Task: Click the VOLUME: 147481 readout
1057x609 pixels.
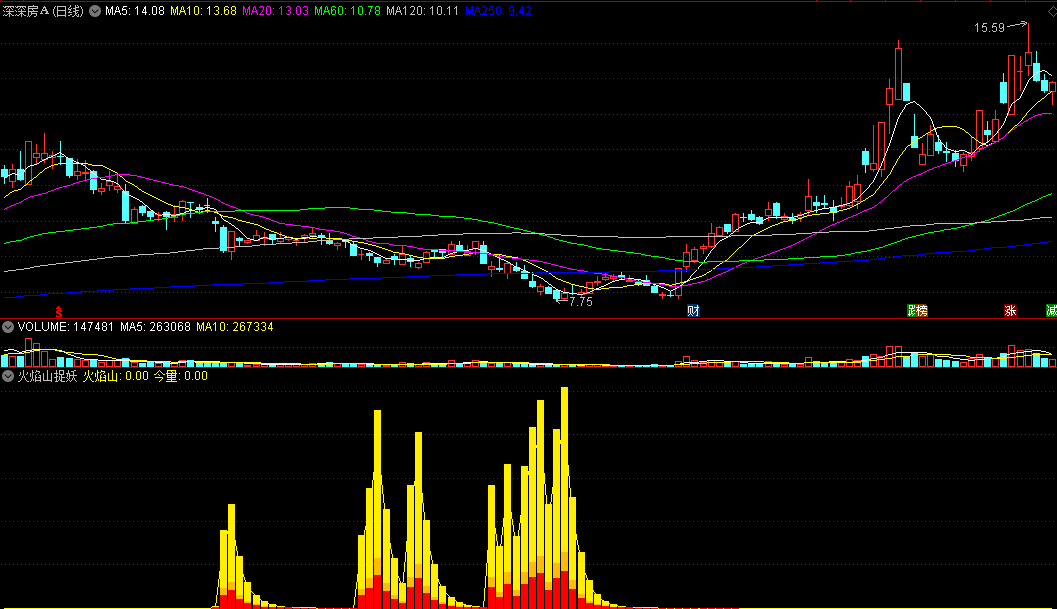Action: pyautogui.click(x=65, y=327)
